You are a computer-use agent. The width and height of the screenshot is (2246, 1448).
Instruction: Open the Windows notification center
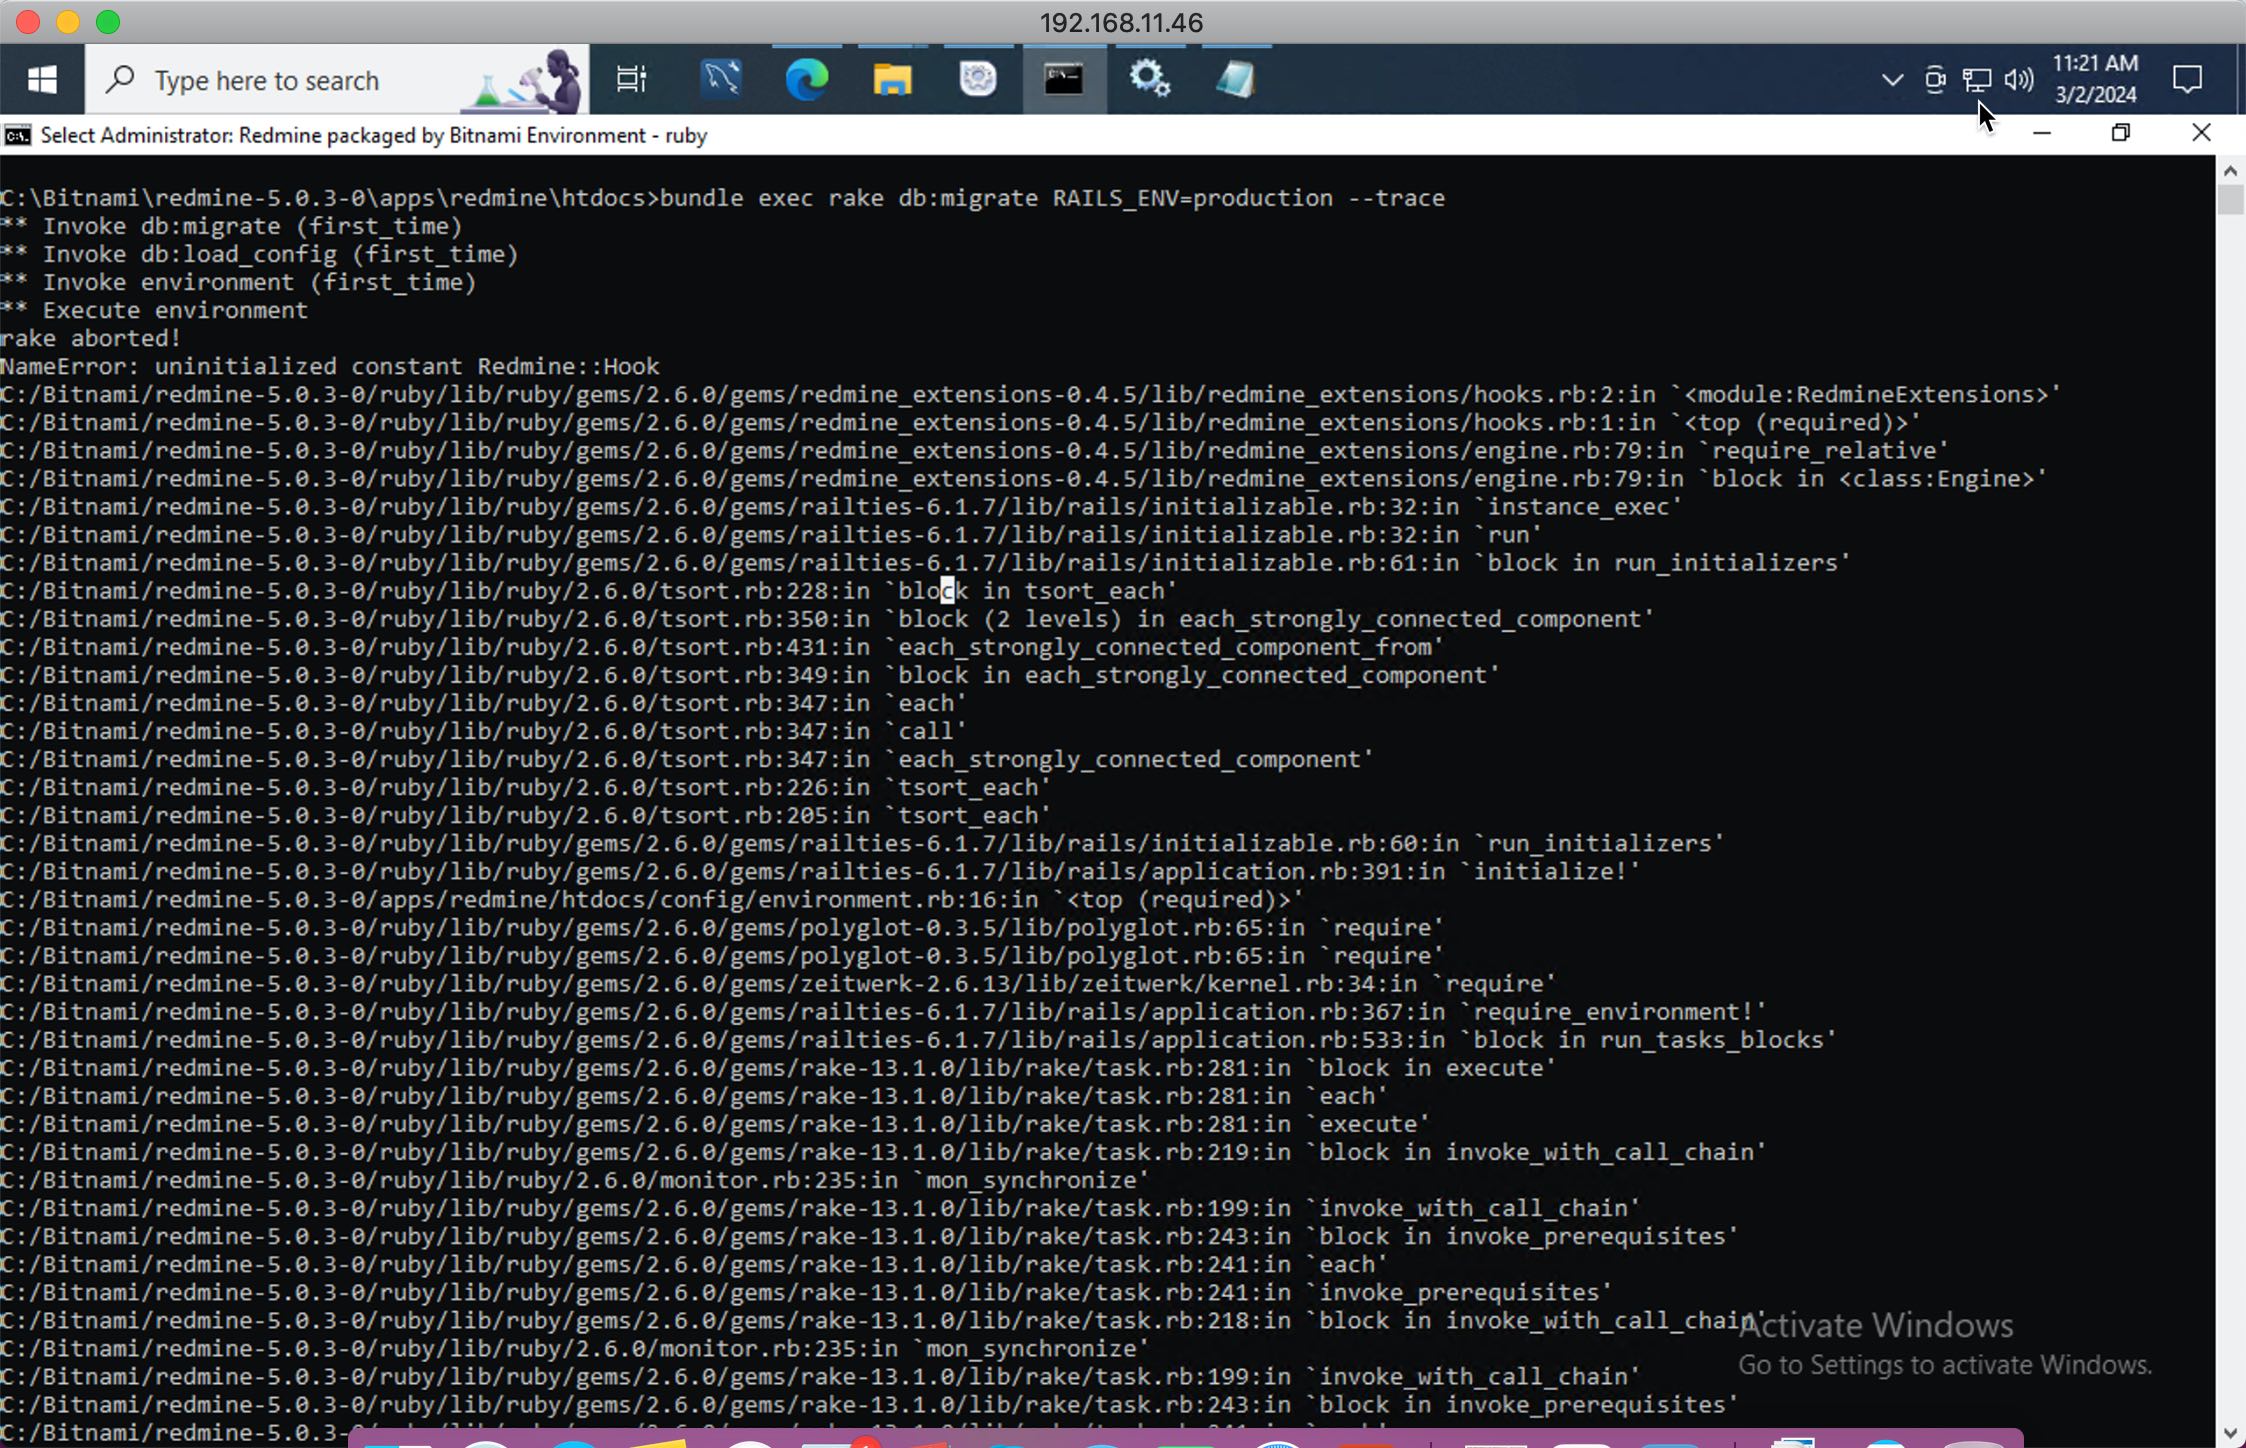2187,79
